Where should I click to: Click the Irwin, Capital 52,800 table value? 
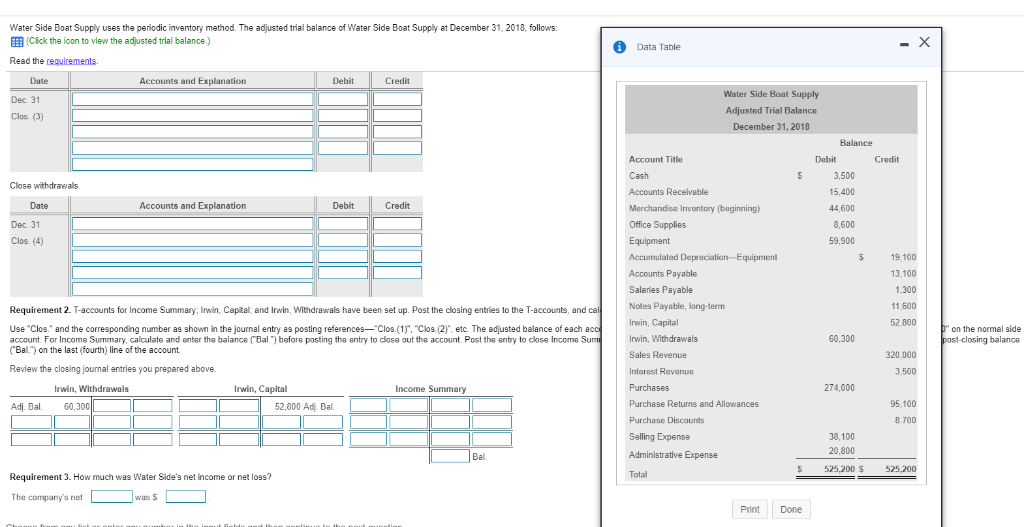[904, 323]
